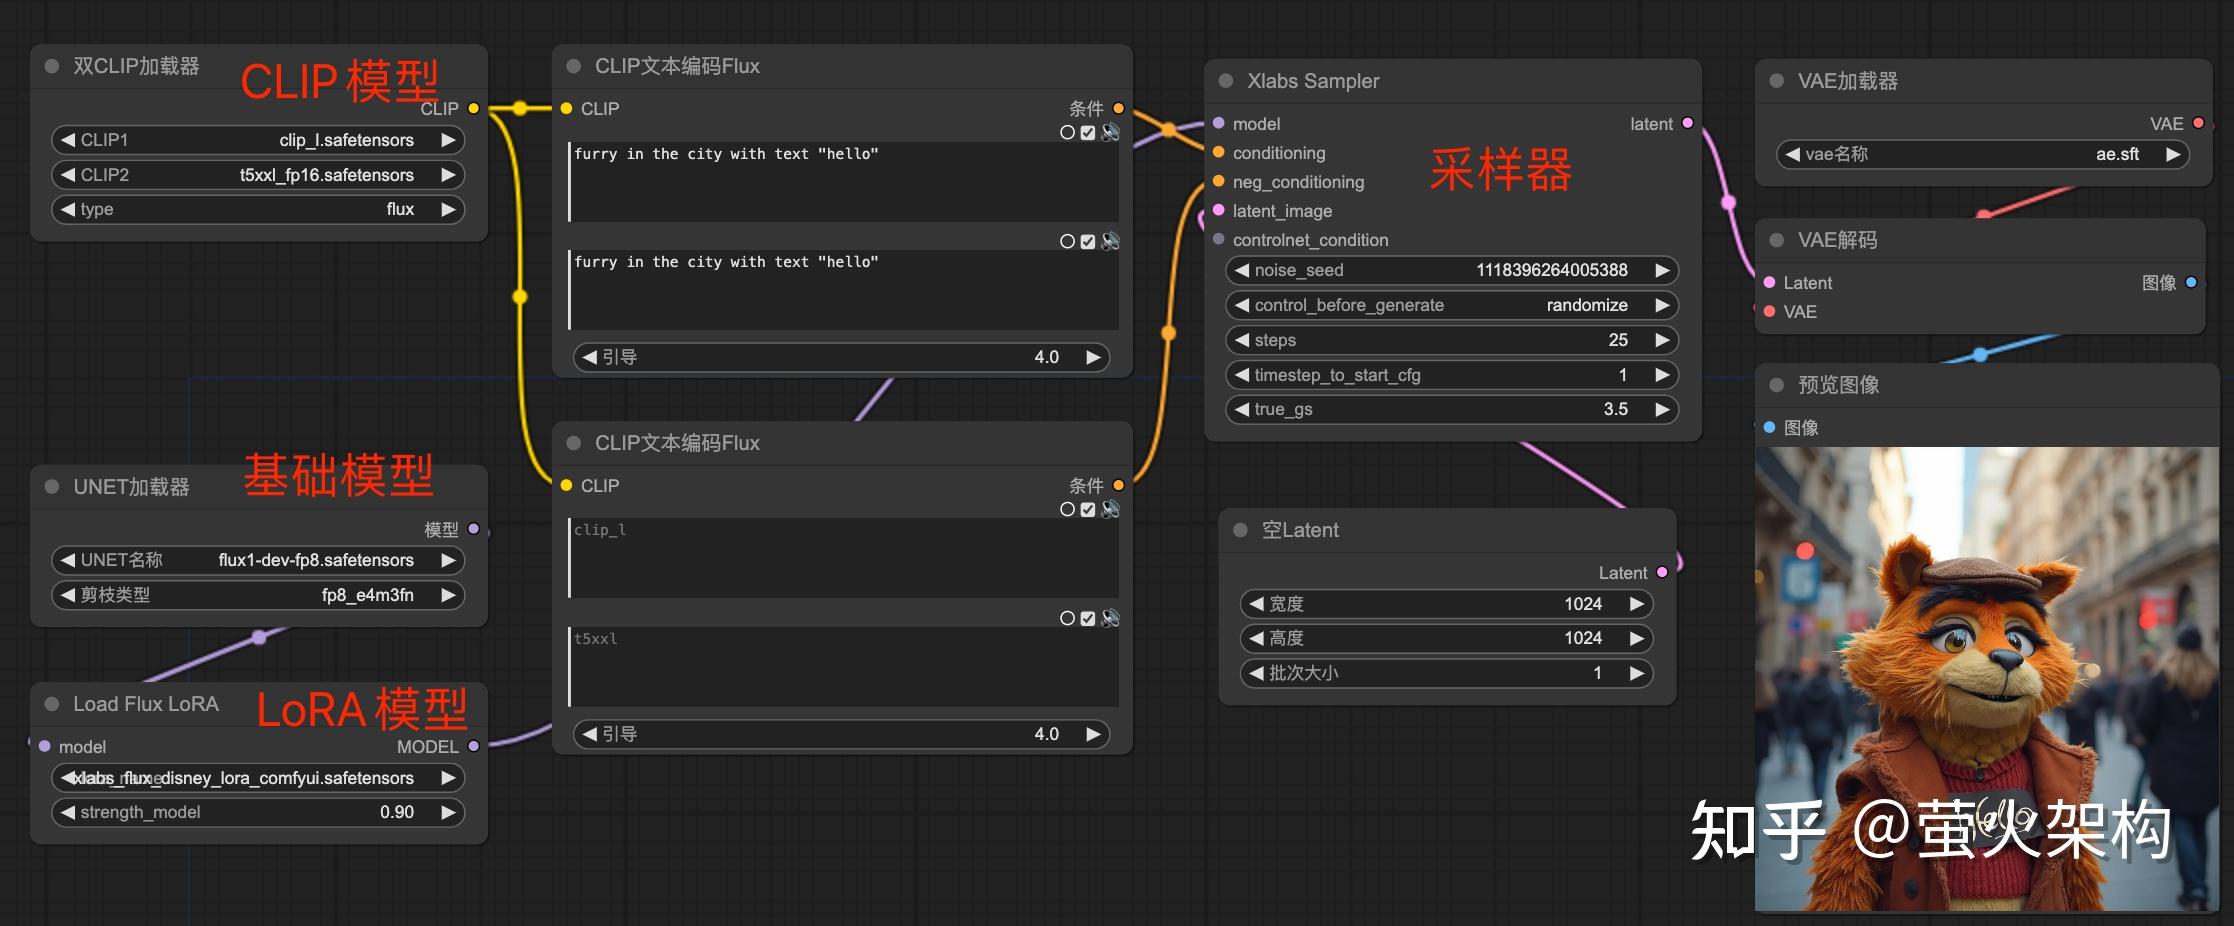The width and height of the screenshot is (2234, 926).
Task: Increase steps value with its right arrow
Action: (1661, 340)
